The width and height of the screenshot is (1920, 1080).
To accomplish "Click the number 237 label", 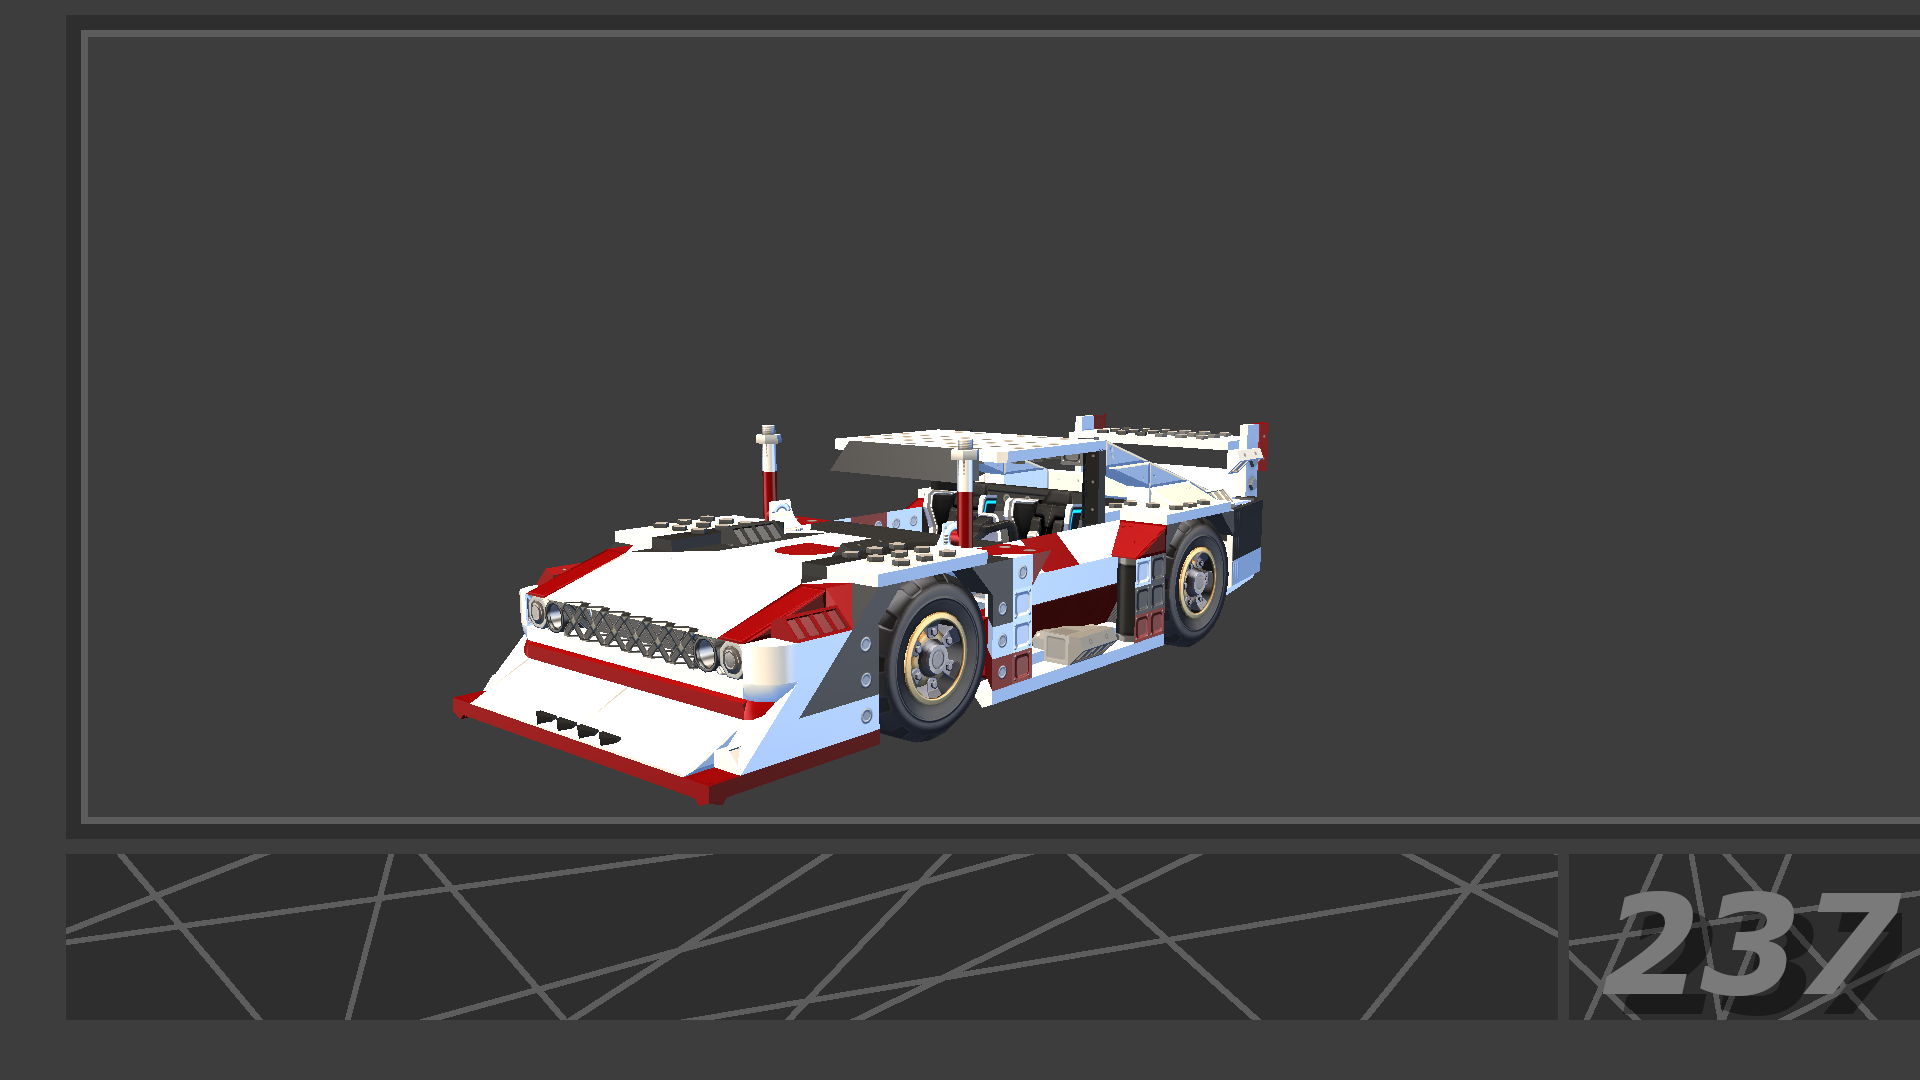I will click(x=1752, y=944).
